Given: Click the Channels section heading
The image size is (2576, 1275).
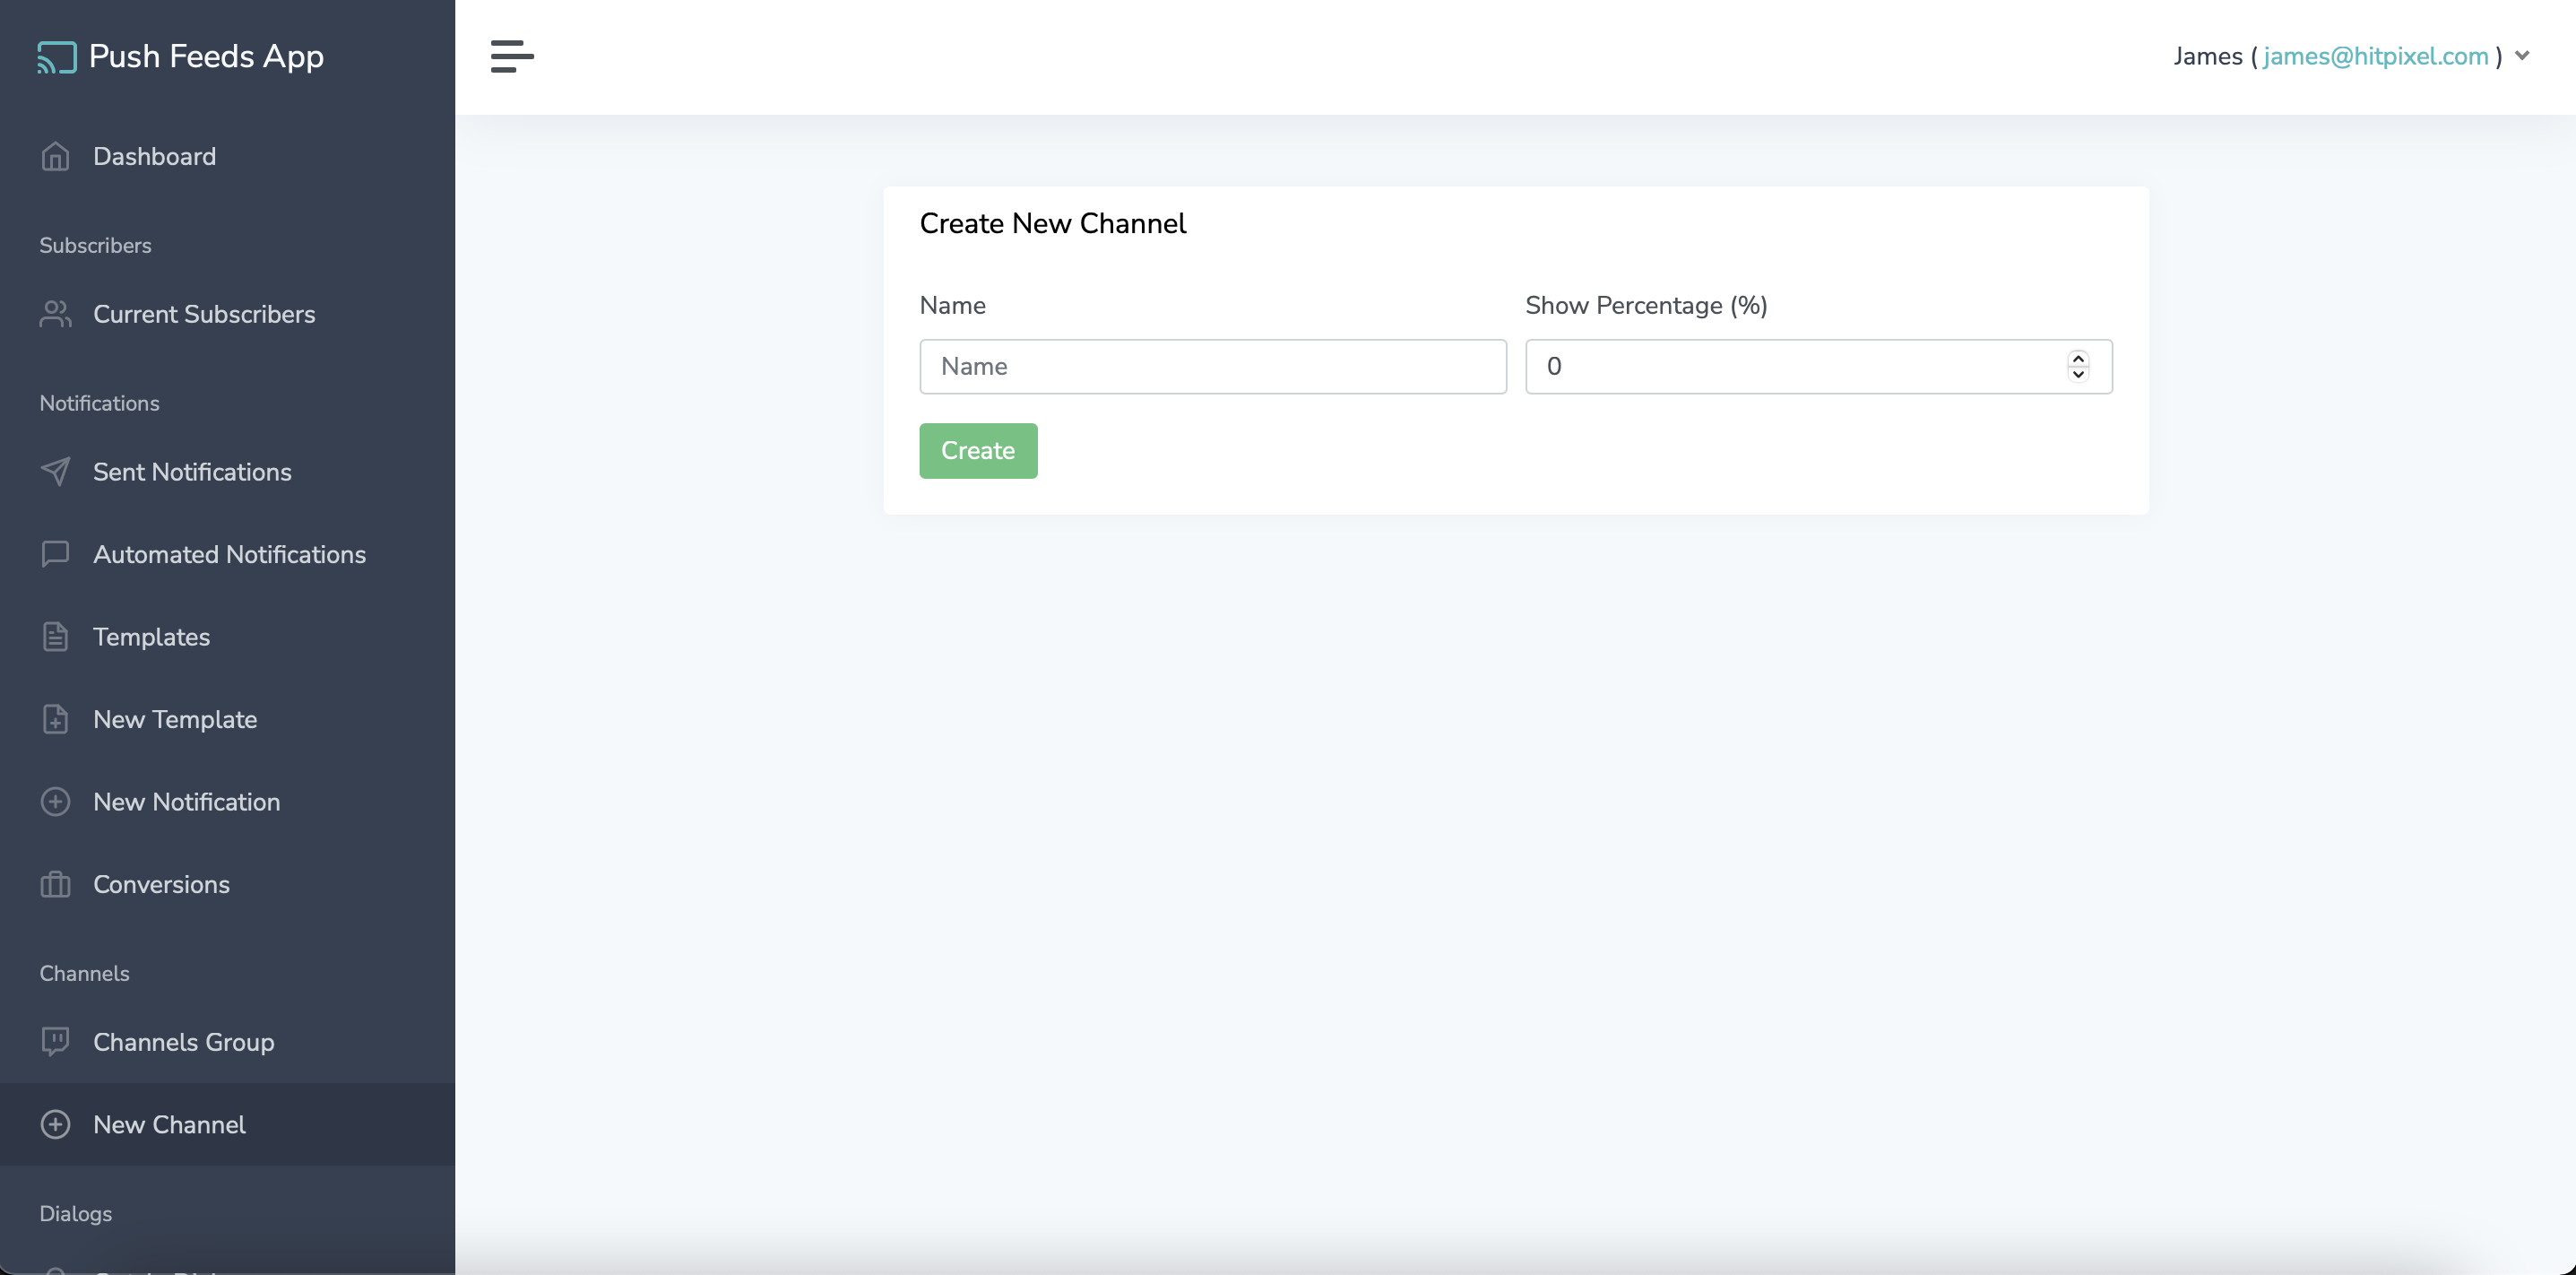Looking at the screenshot, I should point(84,973).
